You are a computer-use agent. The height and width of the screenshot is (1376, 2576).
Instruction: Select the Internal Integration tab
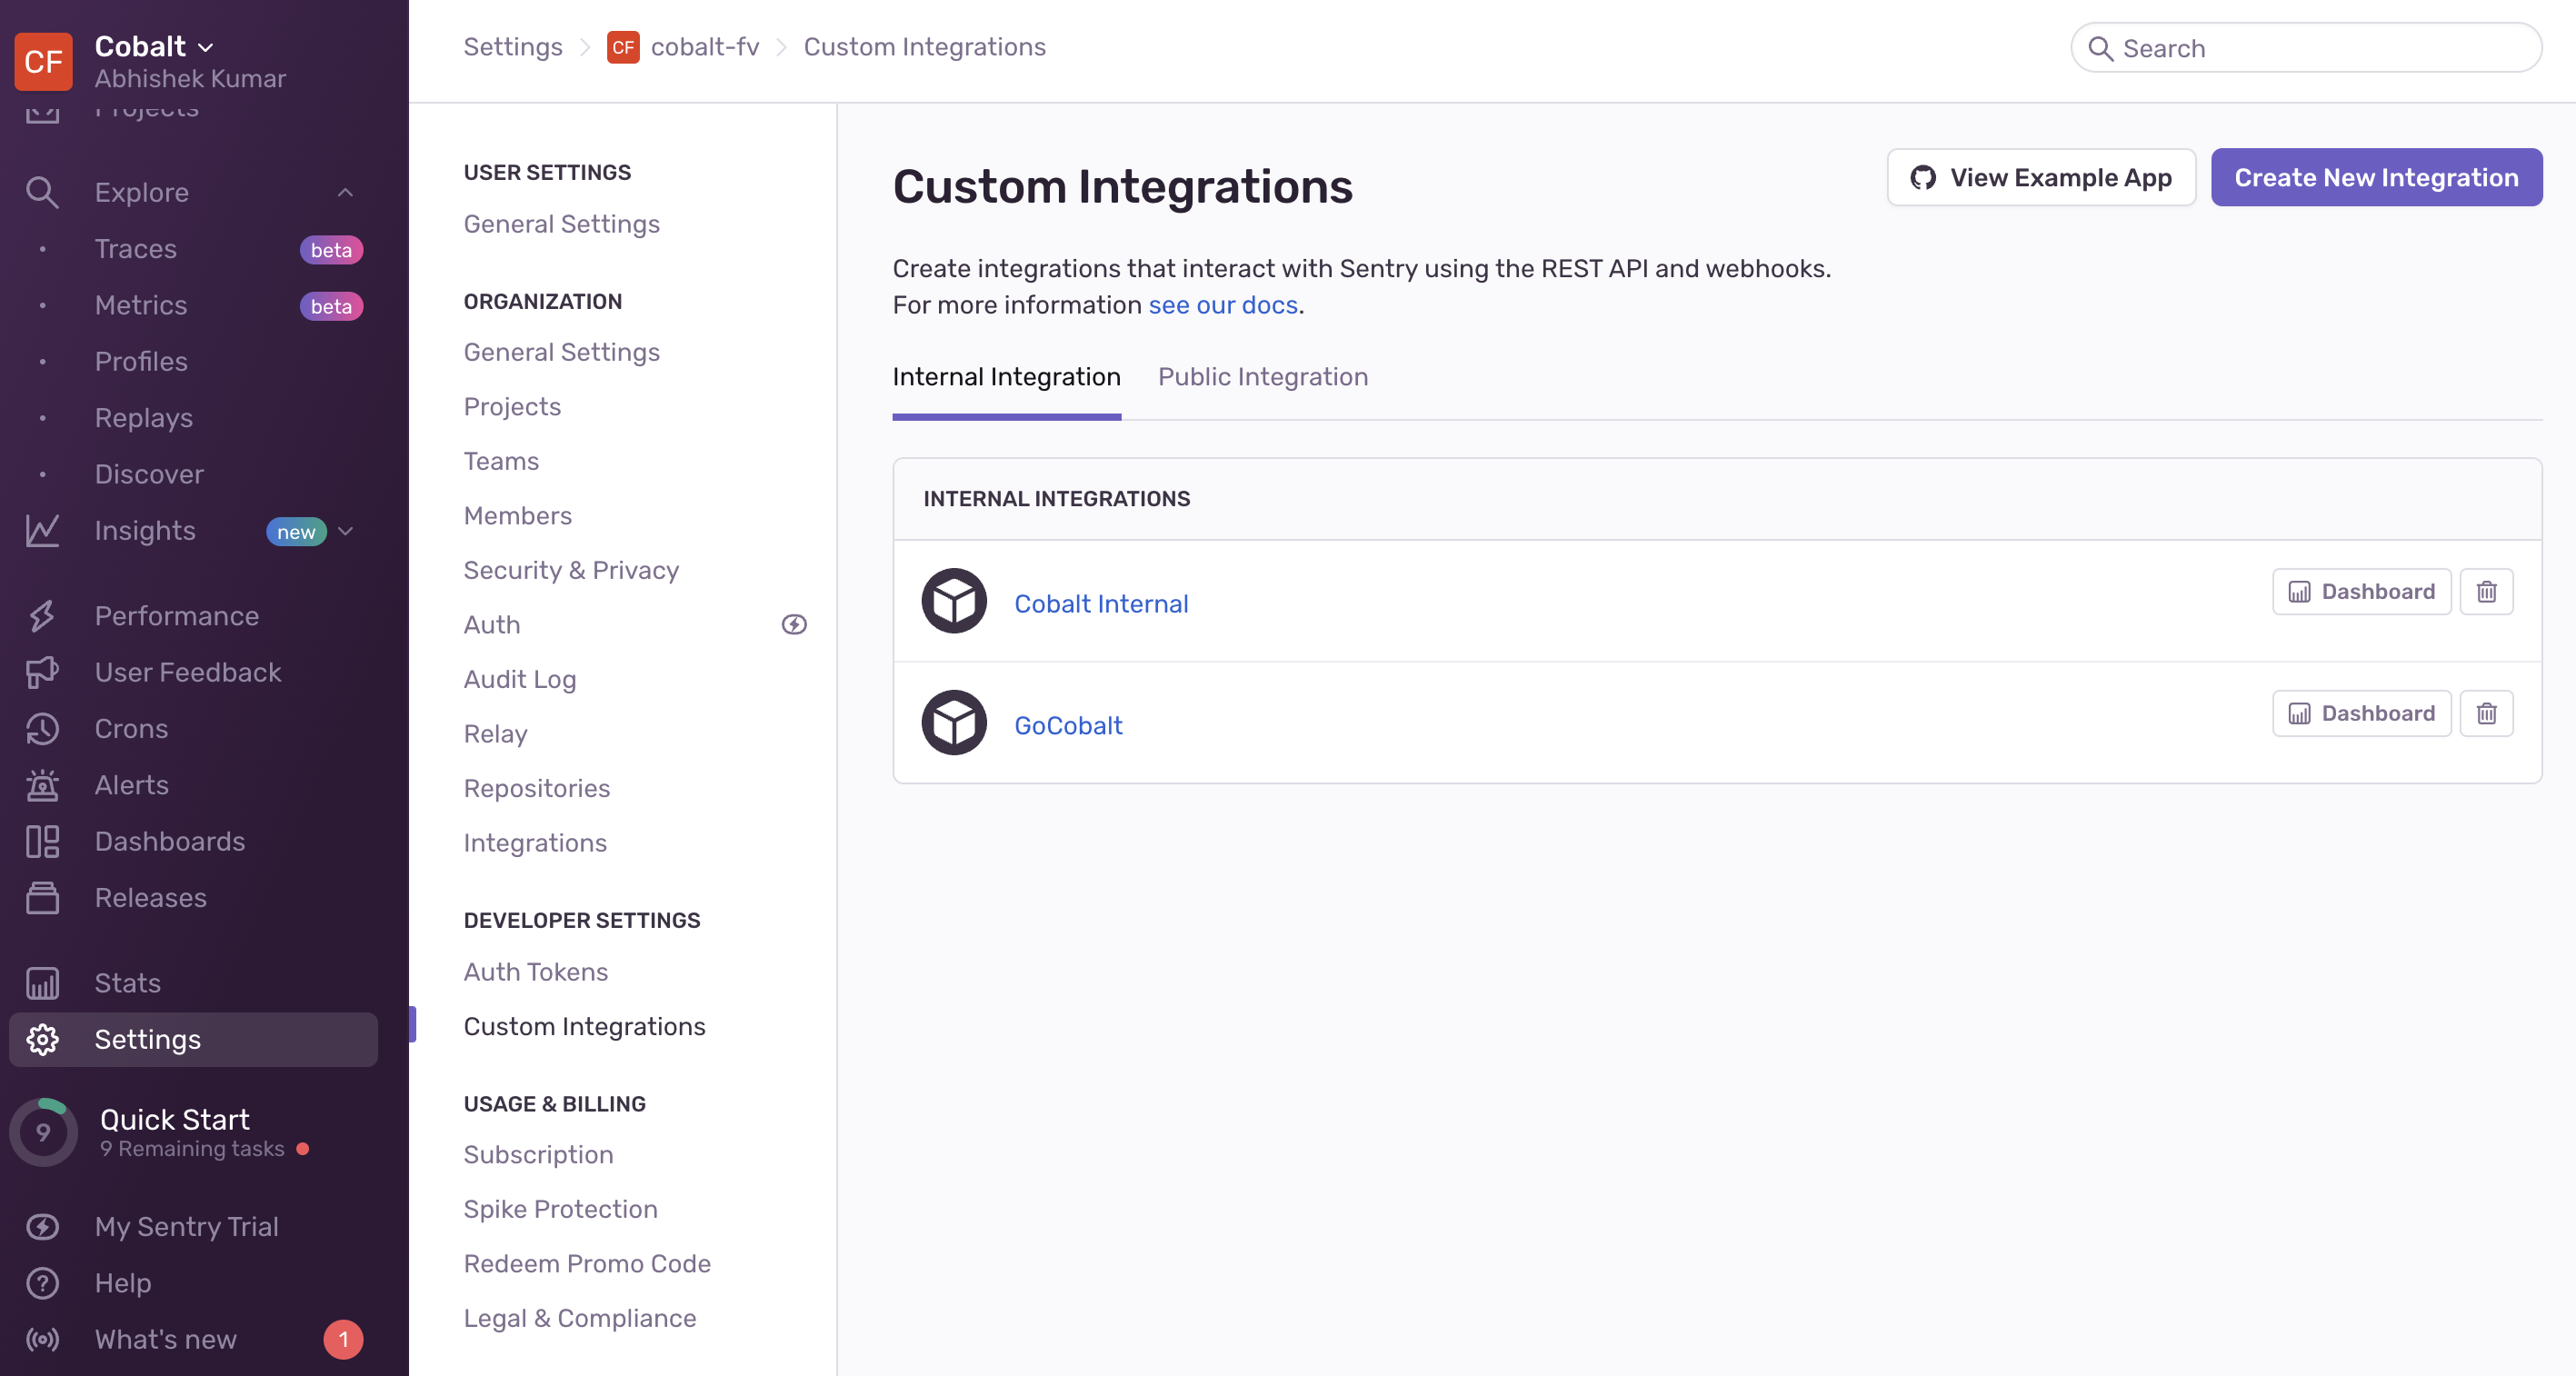click(1006, 377)
